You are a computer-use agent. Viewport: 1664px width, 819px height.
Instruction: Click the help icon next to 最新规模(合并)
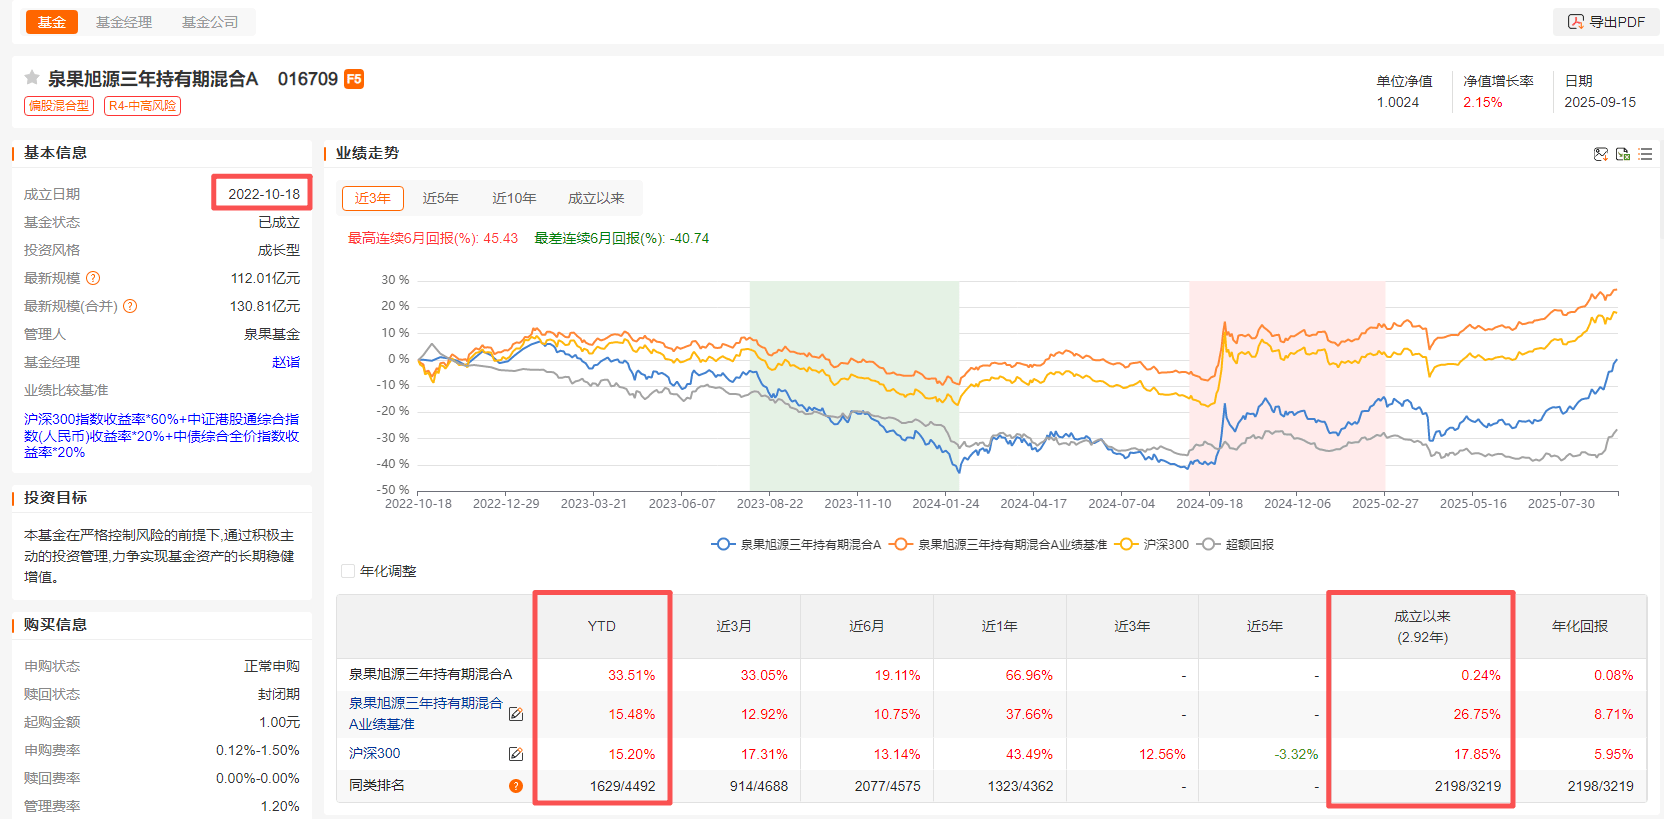130,306
